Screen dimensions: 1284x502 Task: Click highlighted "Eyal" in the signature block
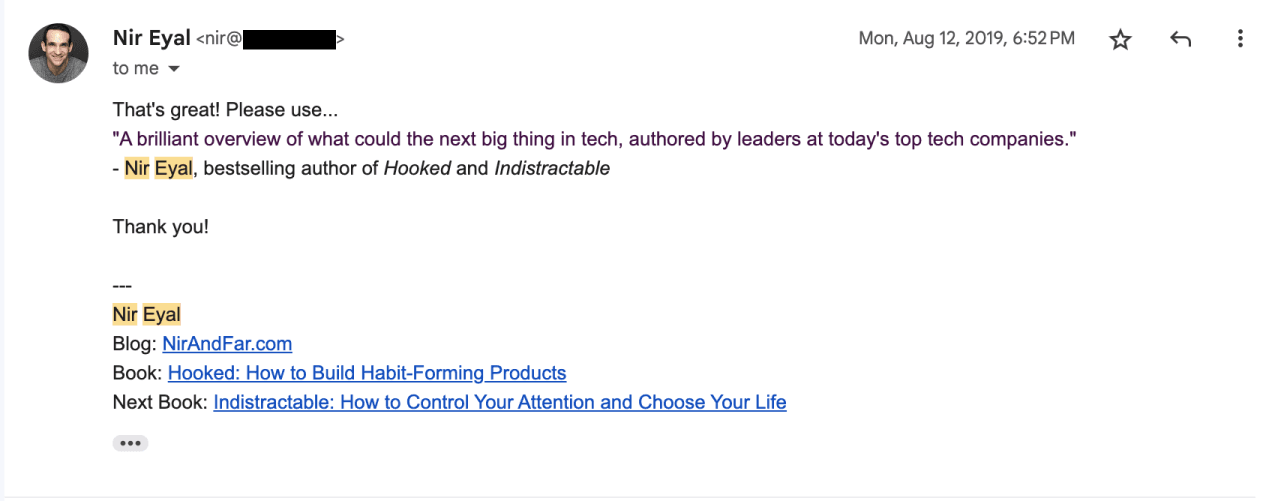(162, 315)
